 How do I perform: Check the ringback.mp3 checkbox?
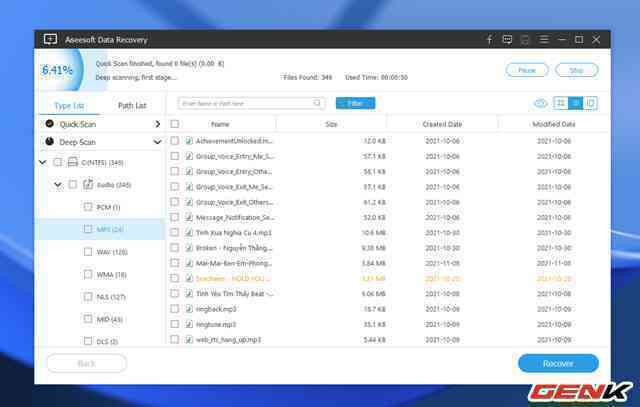(x=175, y=309)
